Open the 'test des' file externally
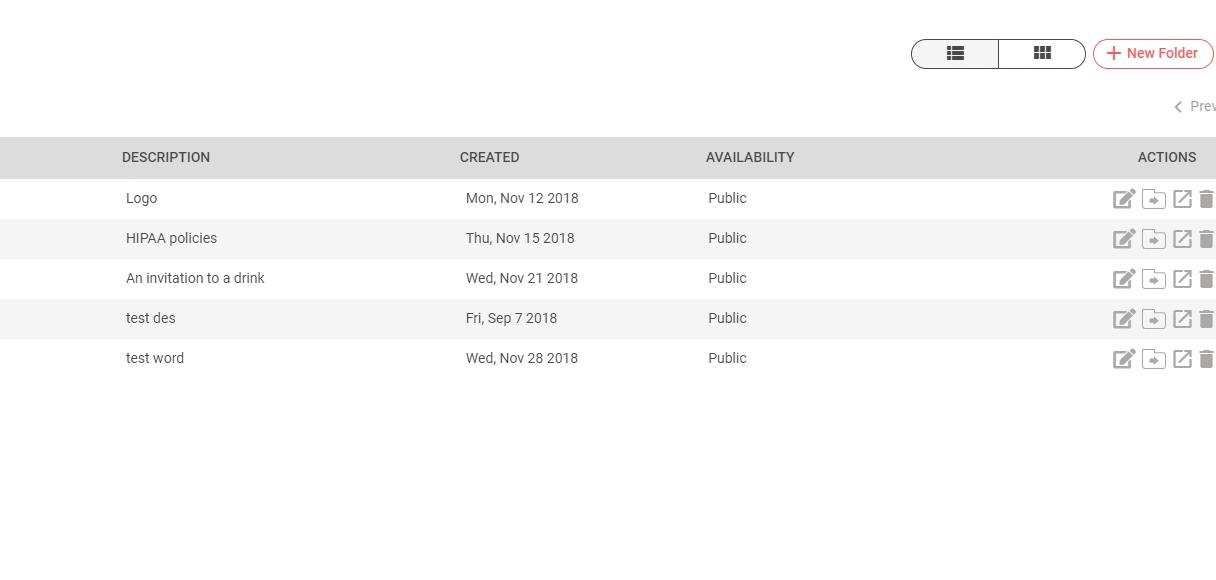 click(1182, 319)
